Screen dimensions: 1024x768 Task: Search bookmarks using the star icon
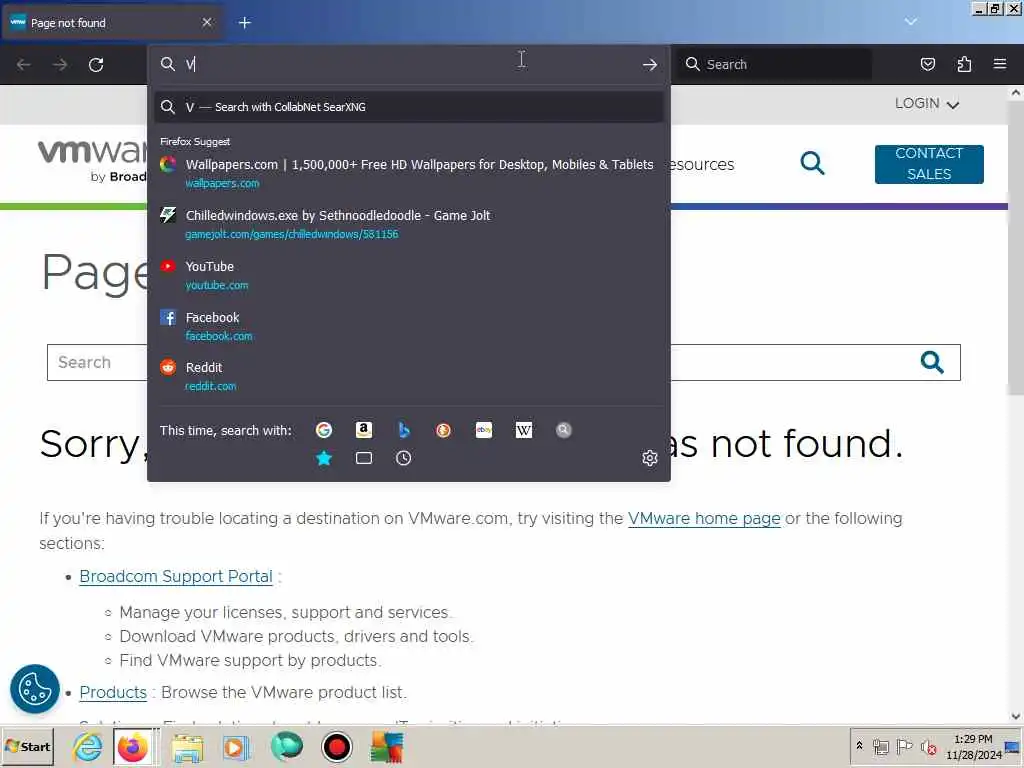click(x=324, y=458)
